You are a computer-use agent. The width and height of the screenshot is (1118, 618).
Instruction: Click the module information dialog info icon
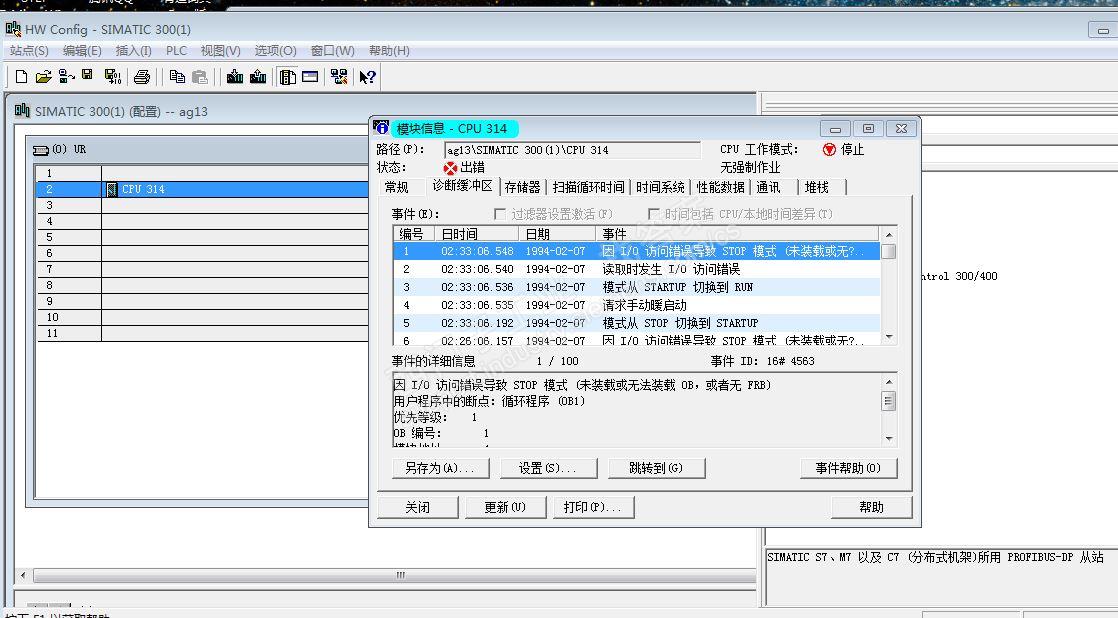(381, 128)
